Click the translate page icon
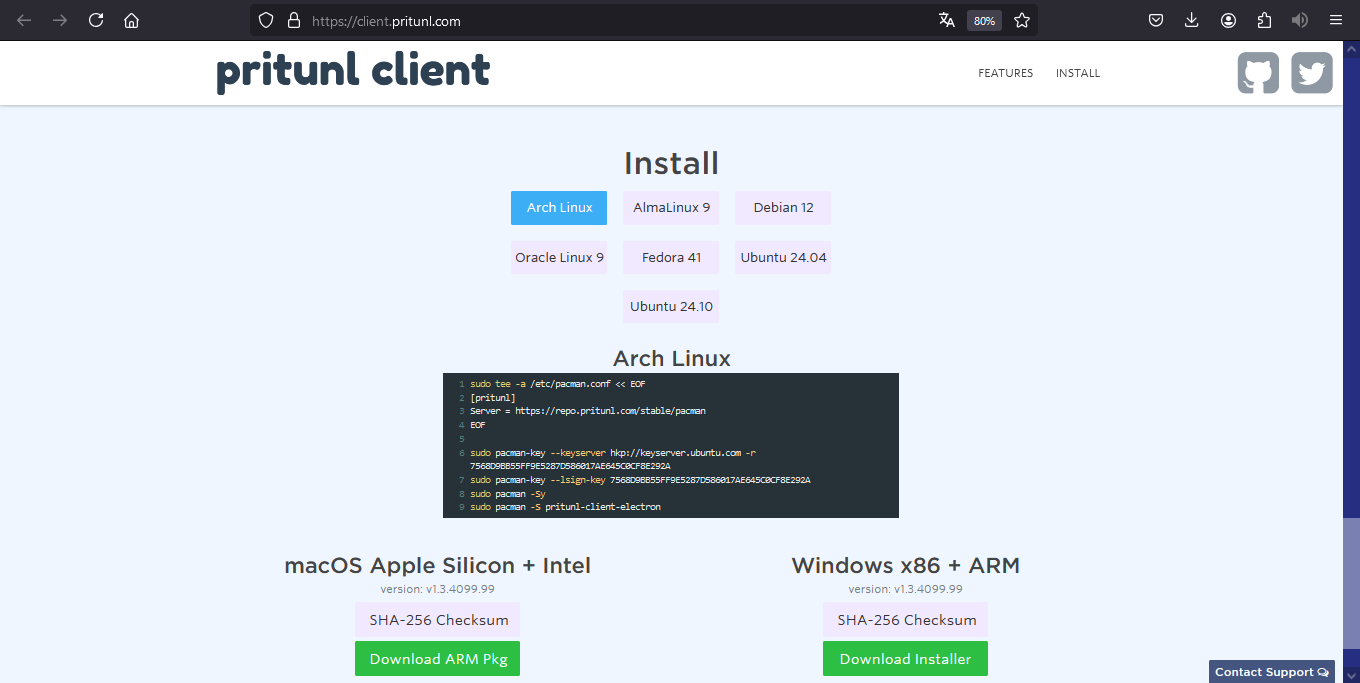Image resolution: width=1360 pixels, height=683 pixels. click(x=947, y=20)
